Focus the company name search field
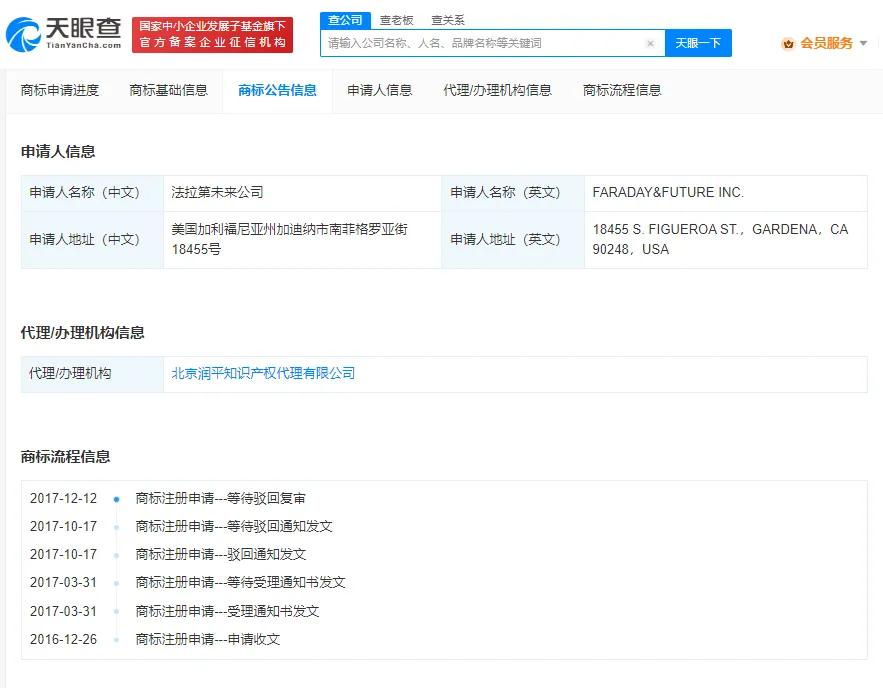The height and width of the screenshot is (688, 883). pyautogui.click(x=493, y=43)
